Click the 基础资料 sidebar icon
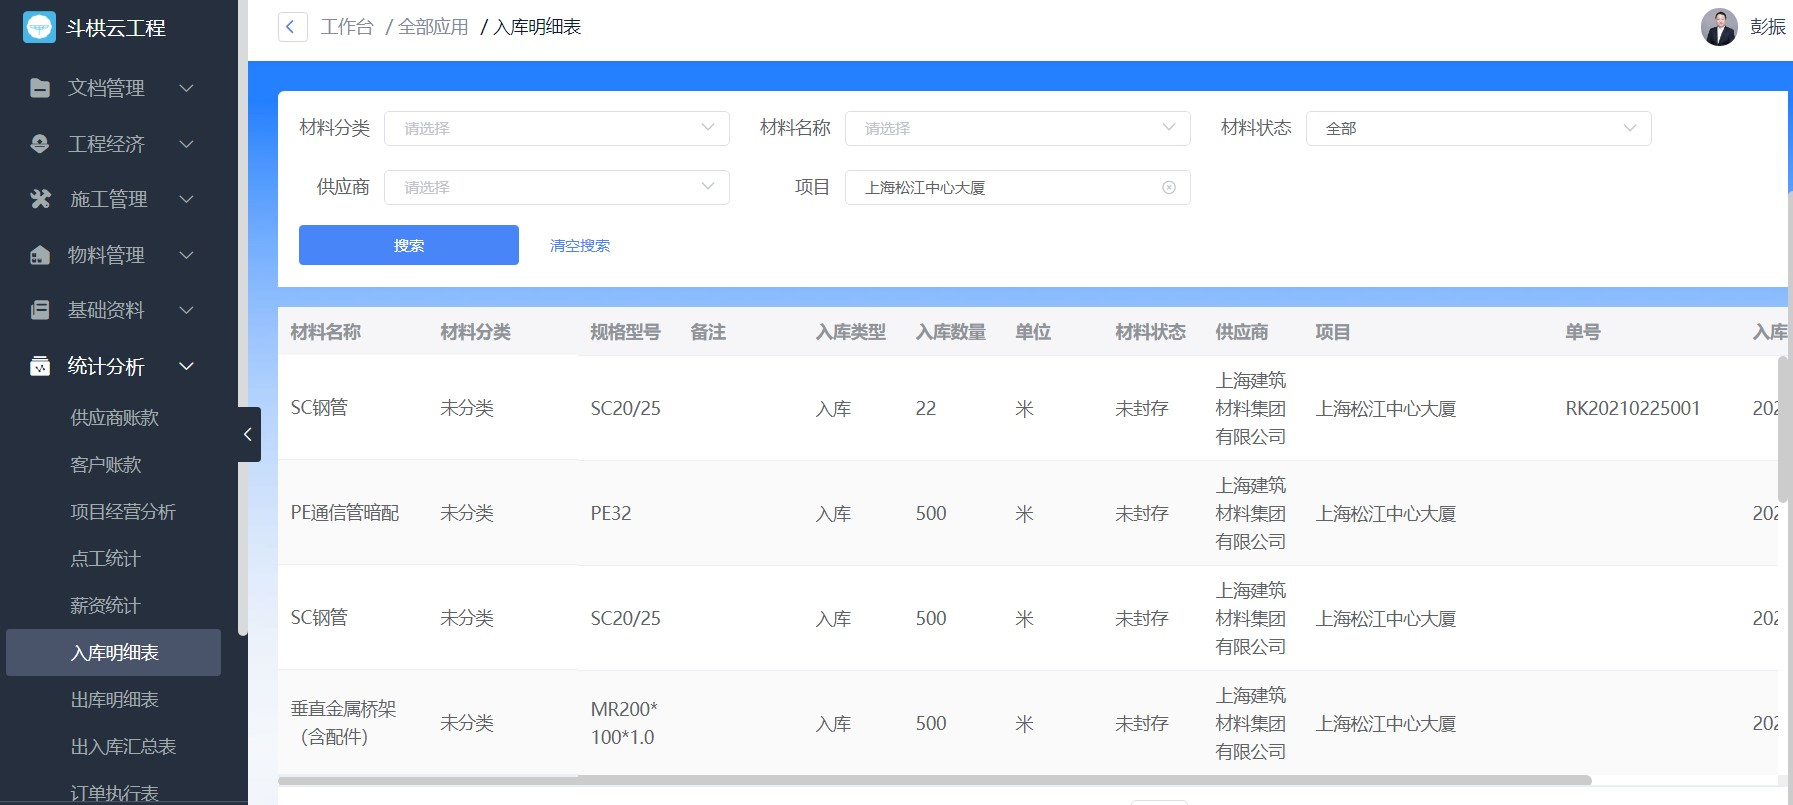 coord(40,310)
